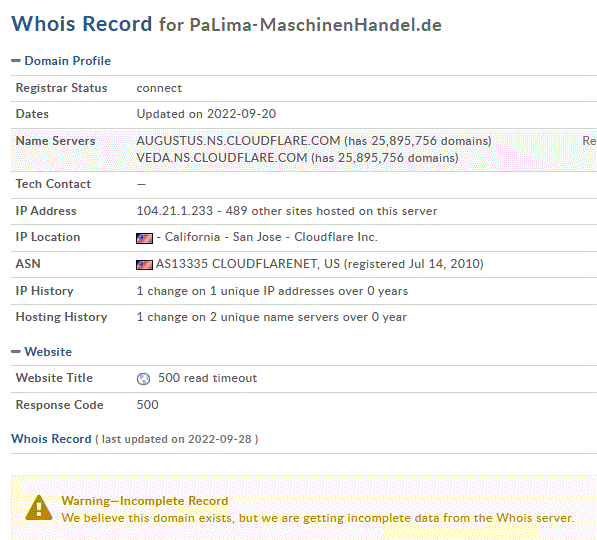
Task: Click the Website section heading text
Action: click(x=48, y=352)
